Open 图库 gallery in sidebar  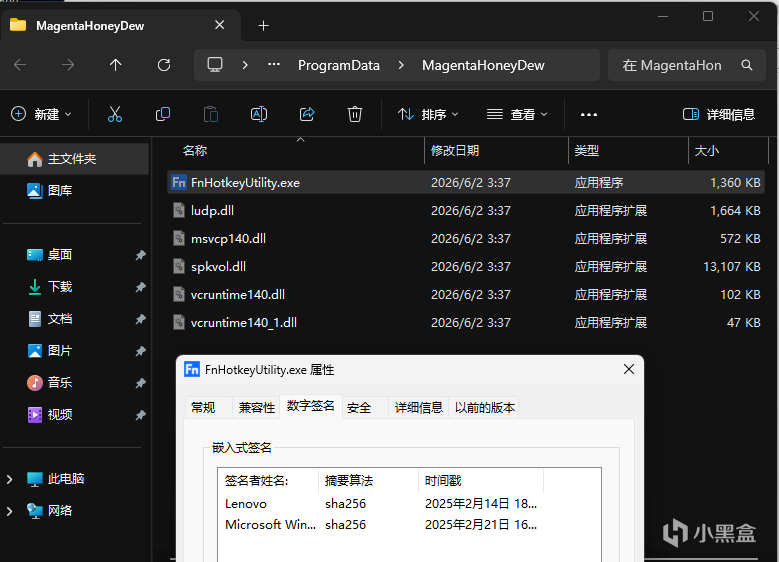(75, 191)
